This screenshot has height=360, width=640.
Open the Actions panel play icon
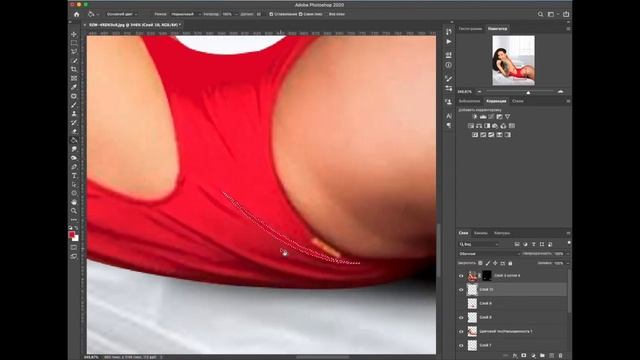pos(449,42)
